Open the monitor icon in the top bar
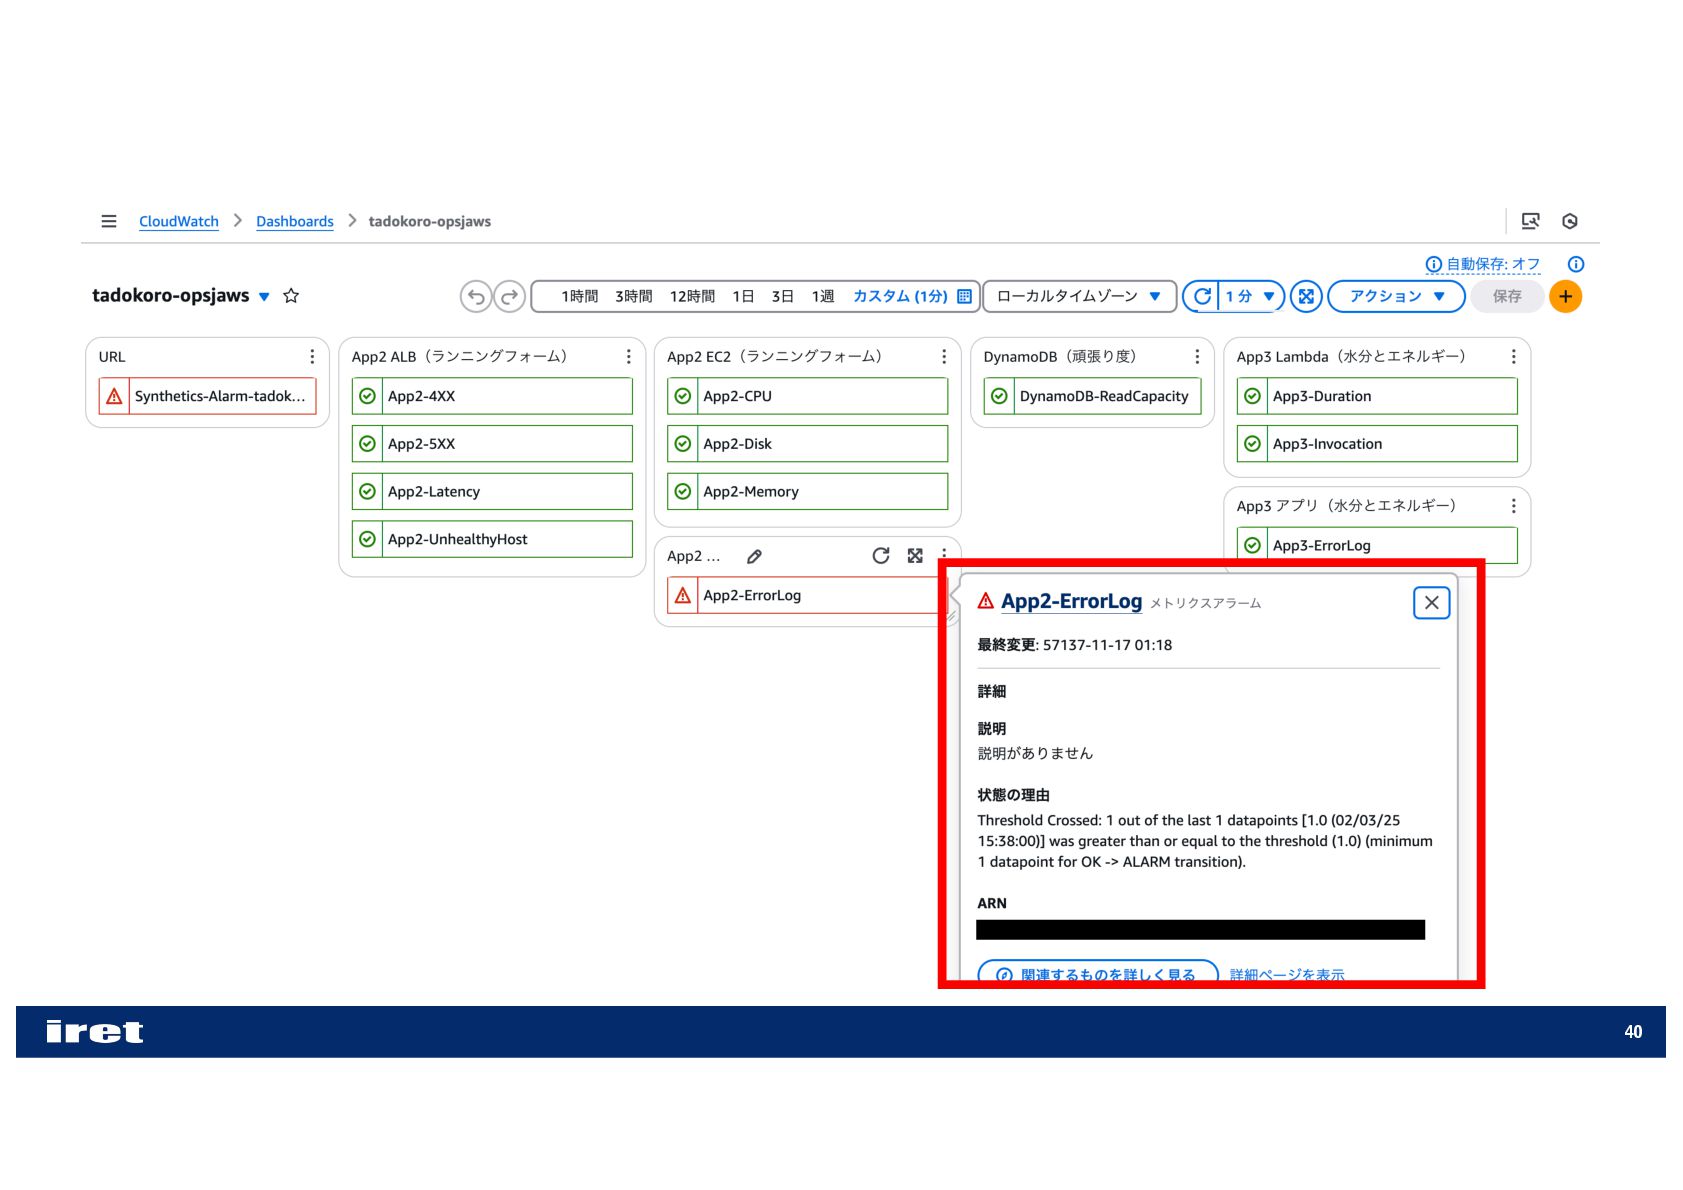1683x1190 pixels. click(x=1530, y=221)
